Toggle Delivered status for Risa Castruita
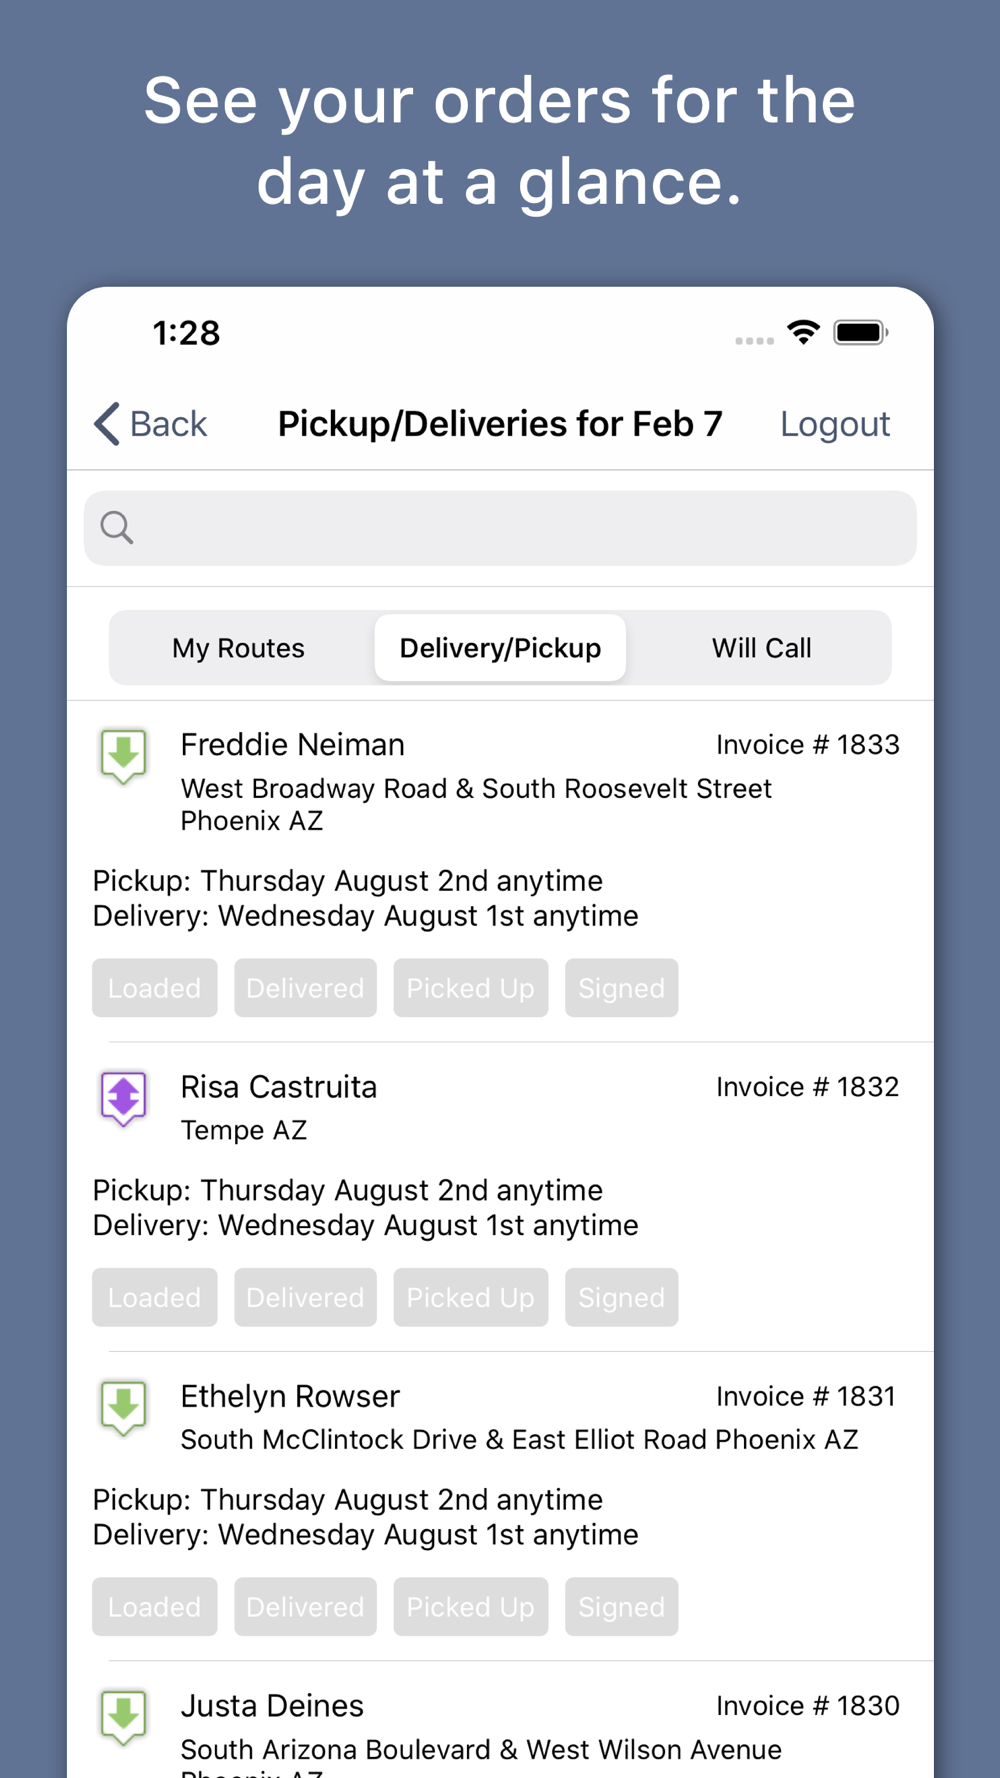1000x1778 pixels. [x=305, y=1297]
